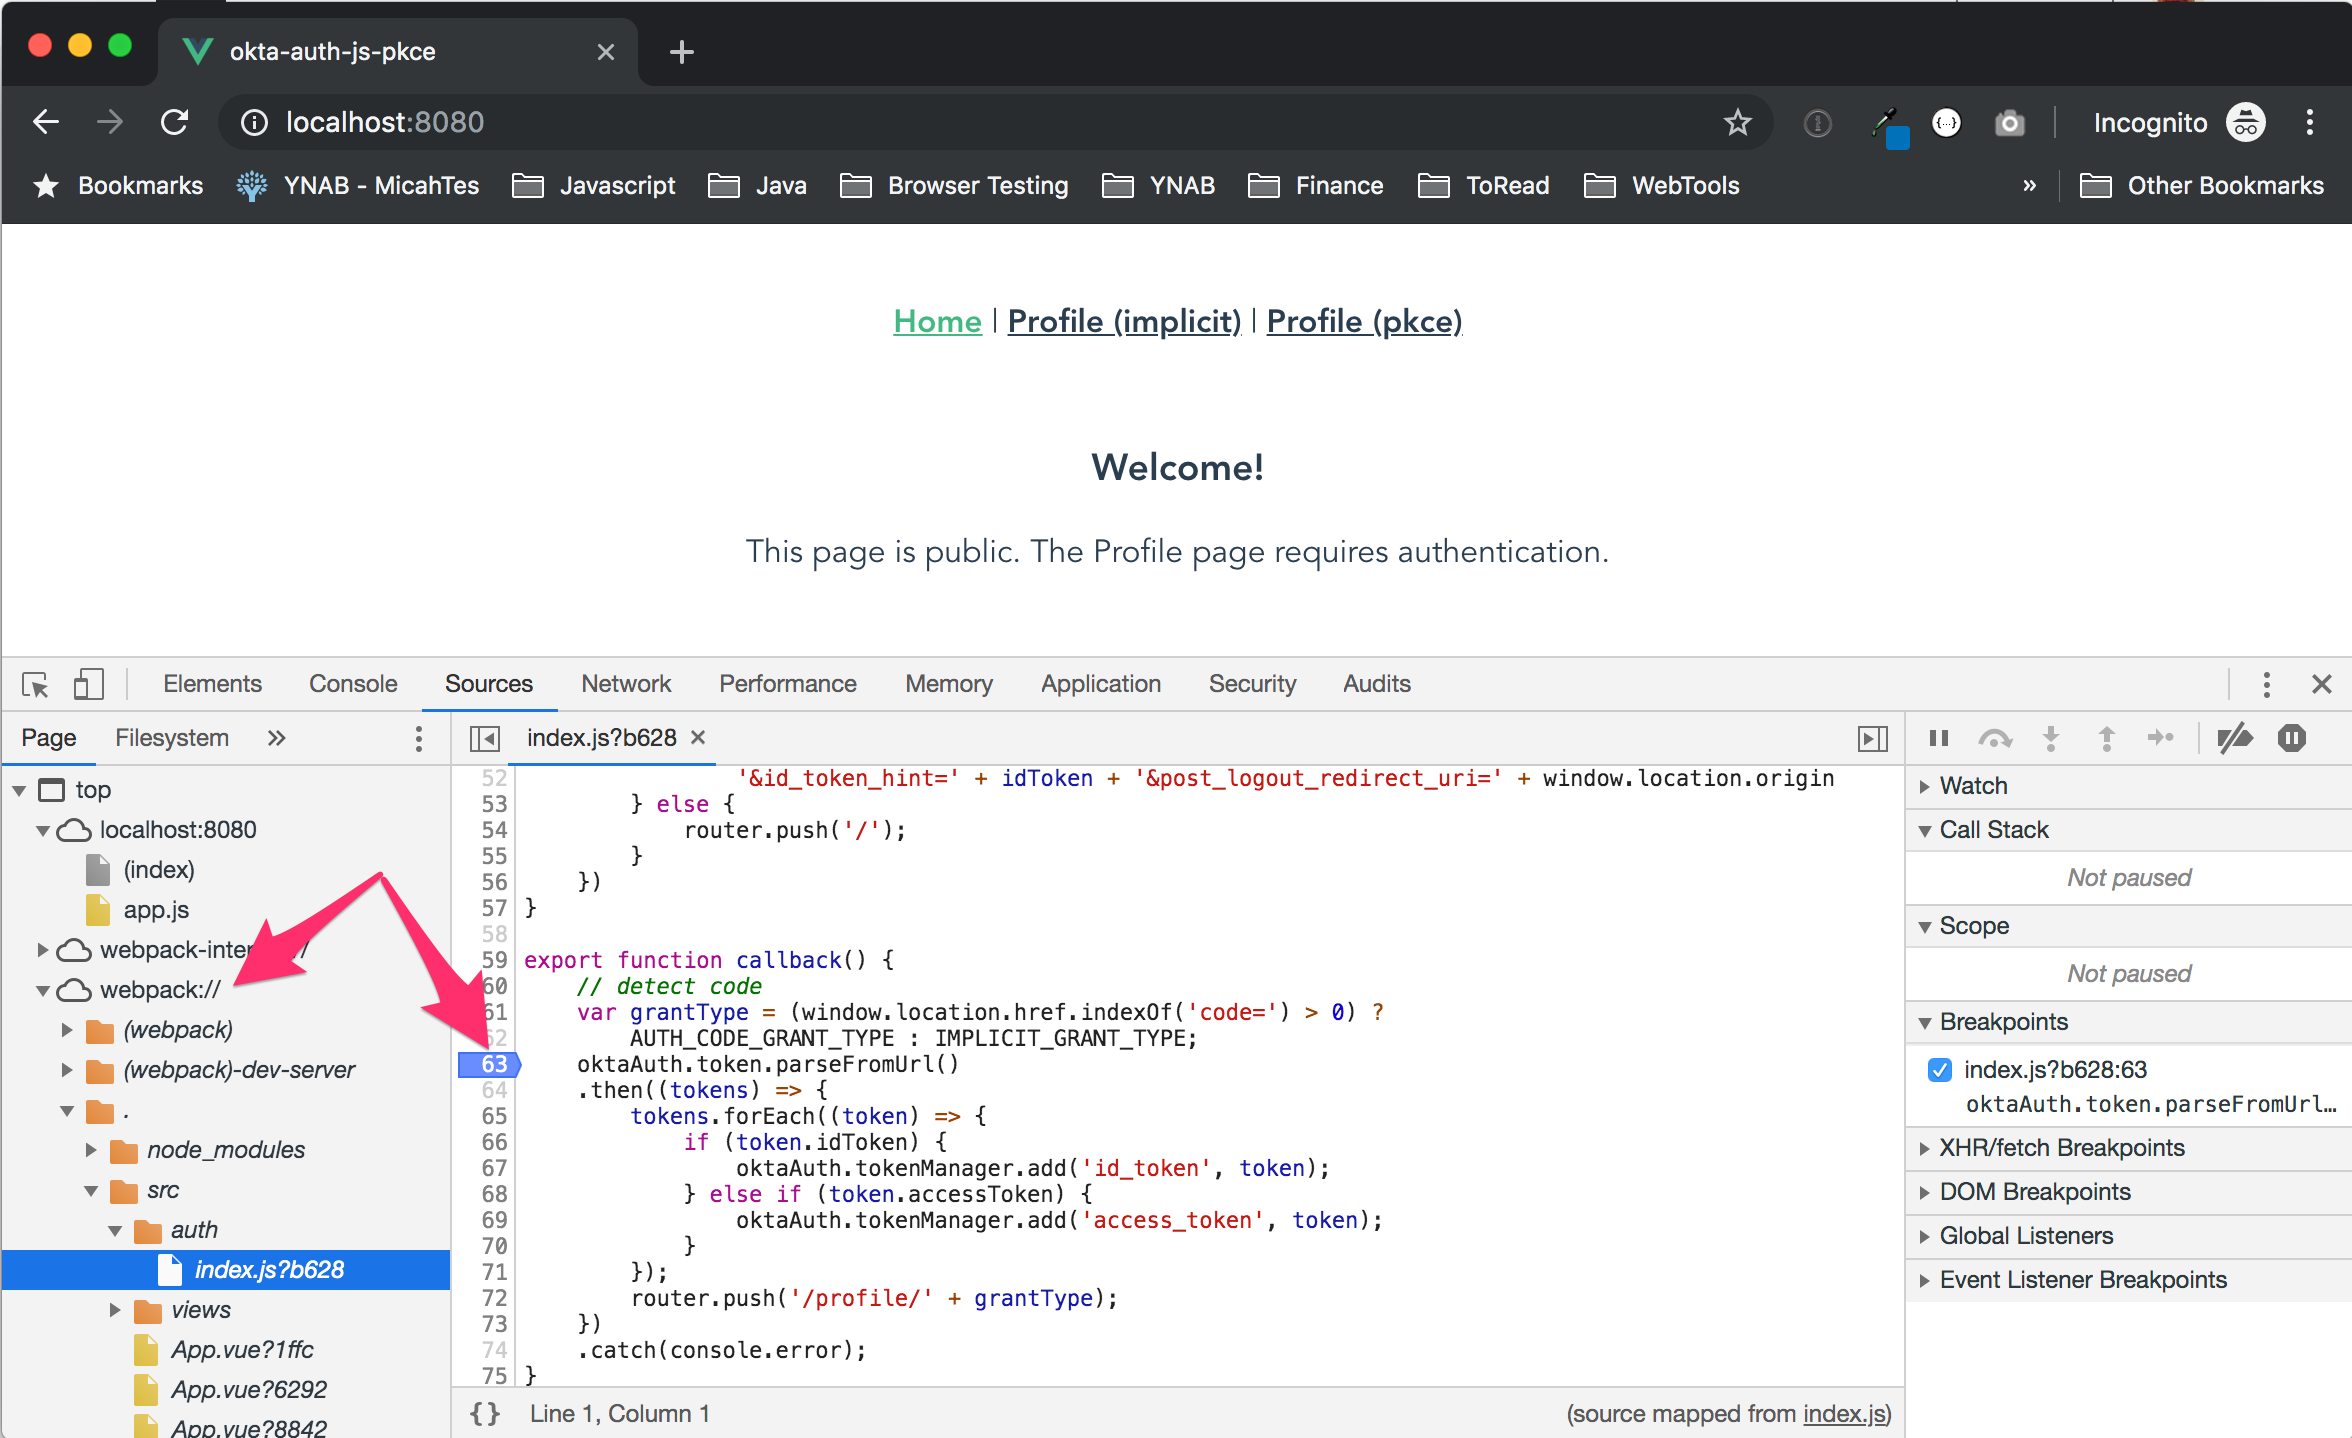Switch to the Network tab
The height and width of the screenshot is (1438, 2352).
(626, 683)
